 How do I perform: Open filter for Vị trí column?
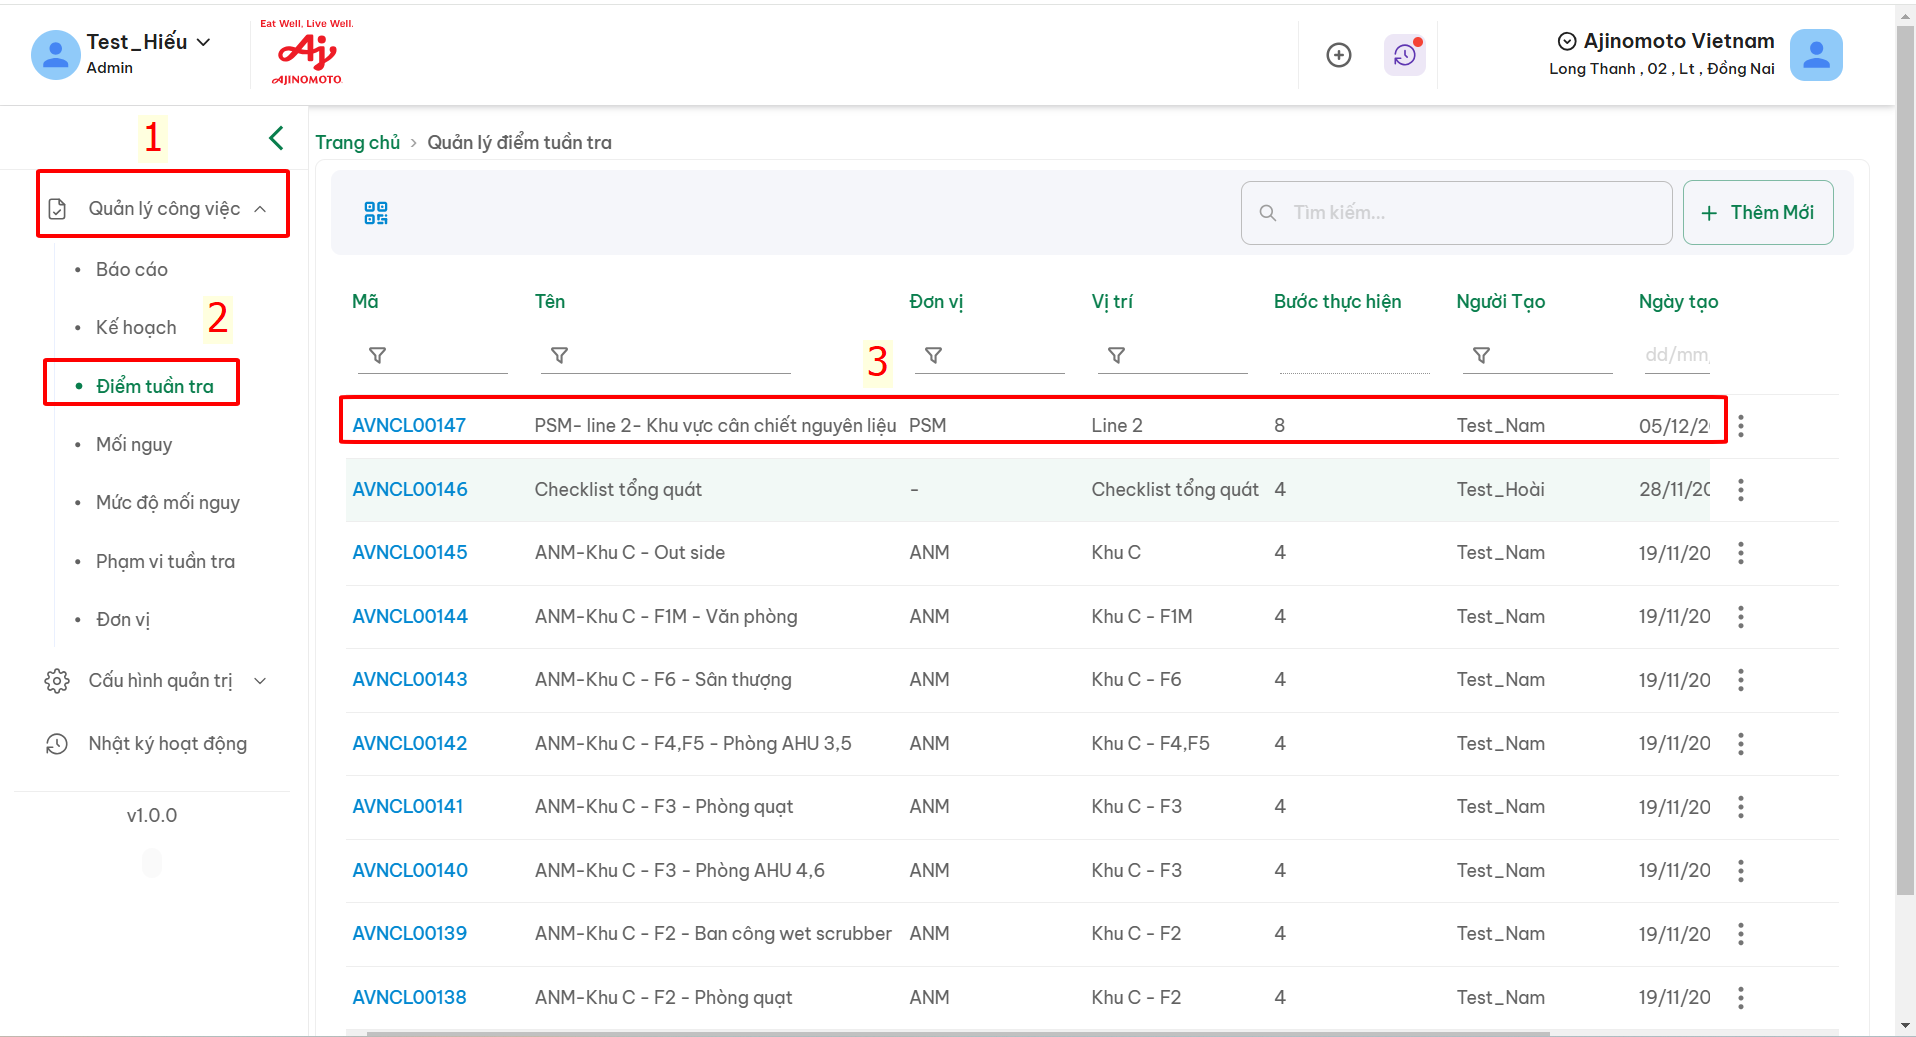[1117, 355]
